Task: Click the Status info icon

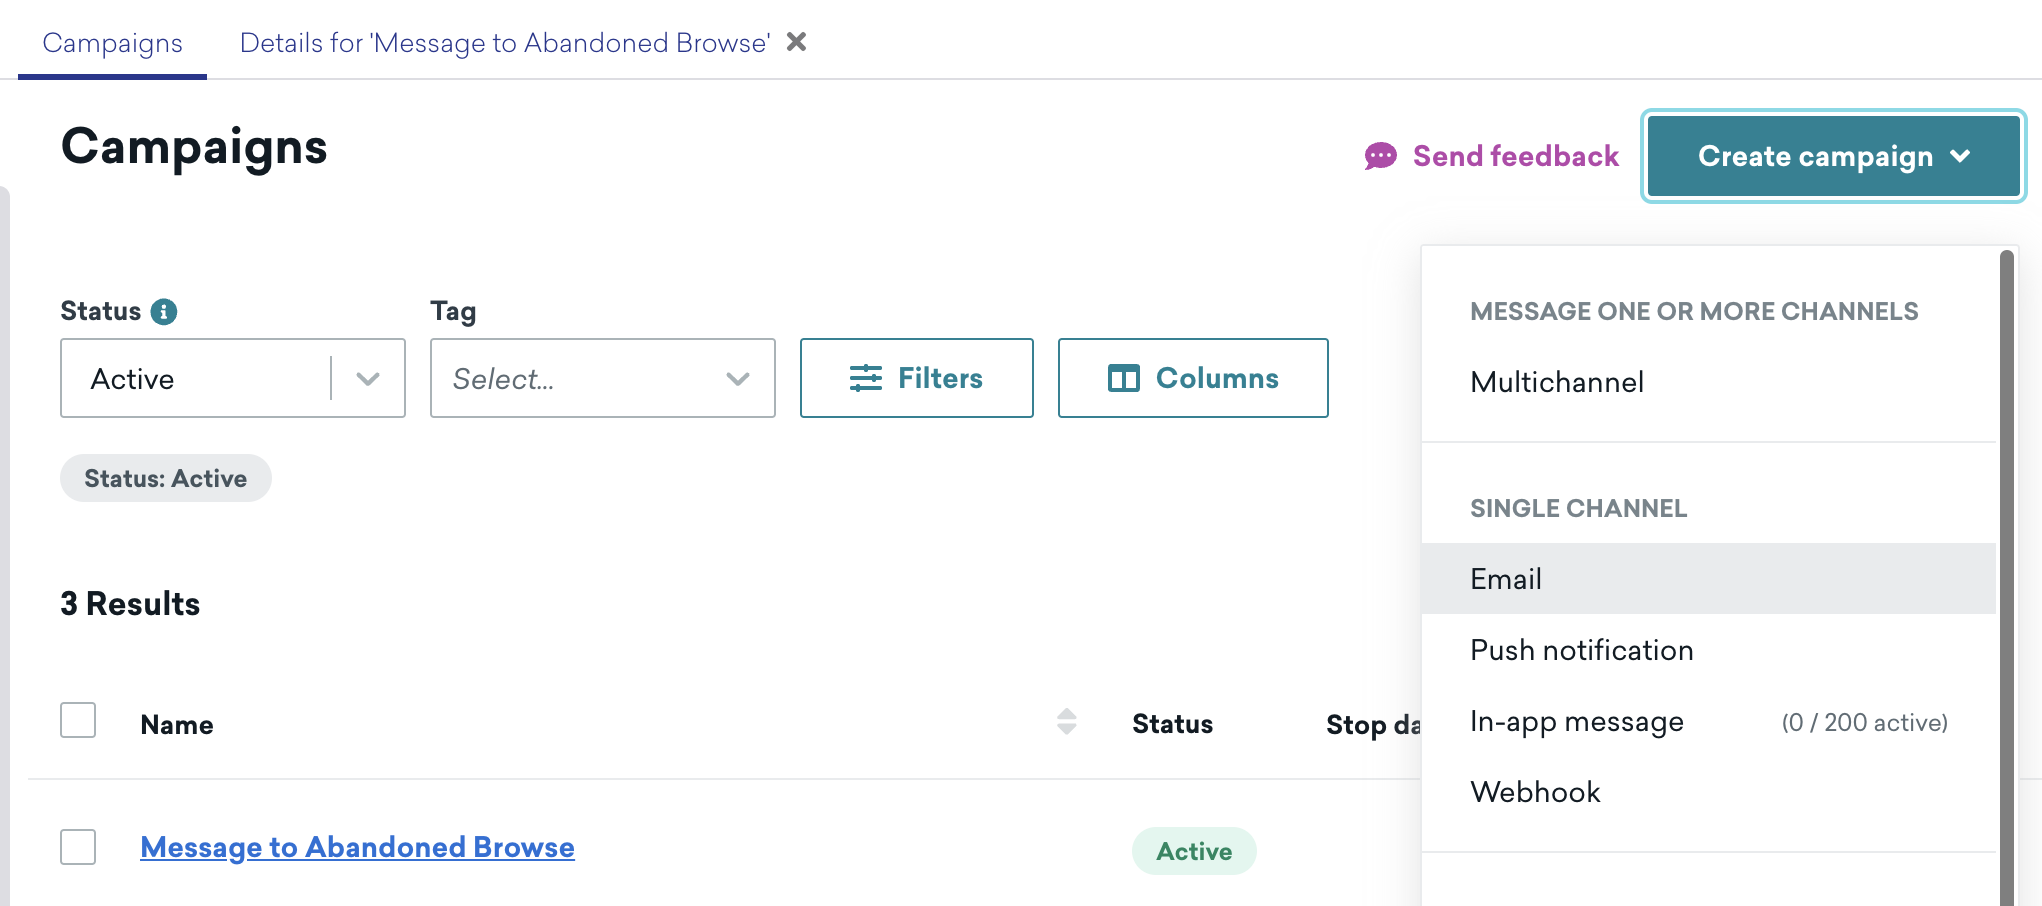Action: pos(164,312)
